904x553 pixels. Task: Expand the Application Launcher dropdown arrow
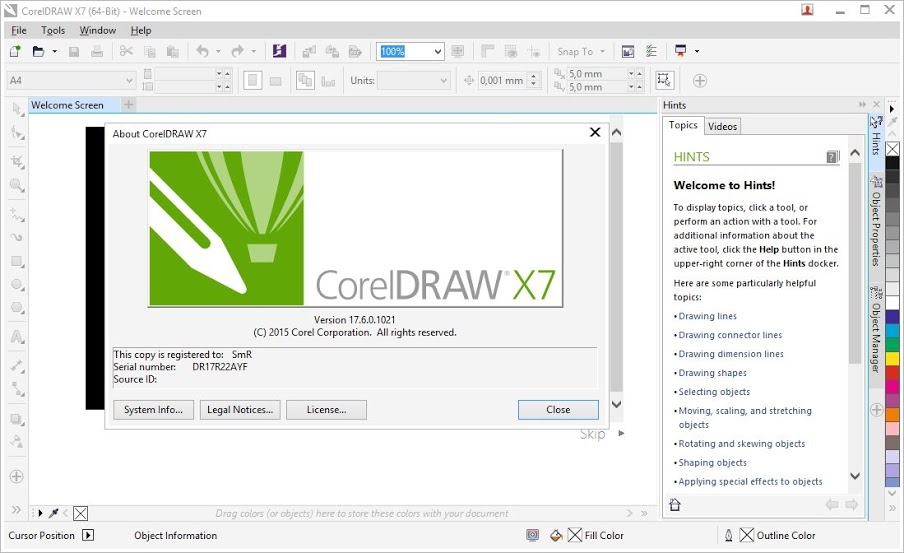(696, 51)
